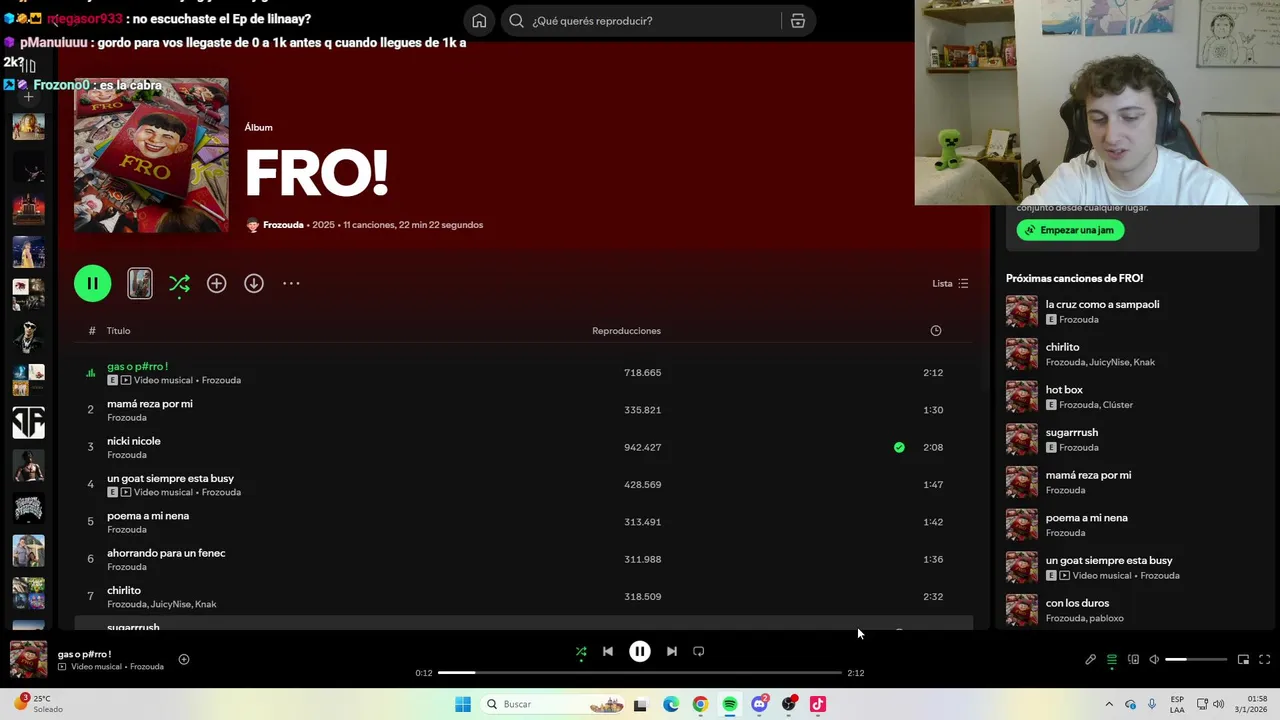The width and height of the screenshot is (1280, 720).
Task: Open the video preview thumbnail beside the pause button
Action: point(140,283)
